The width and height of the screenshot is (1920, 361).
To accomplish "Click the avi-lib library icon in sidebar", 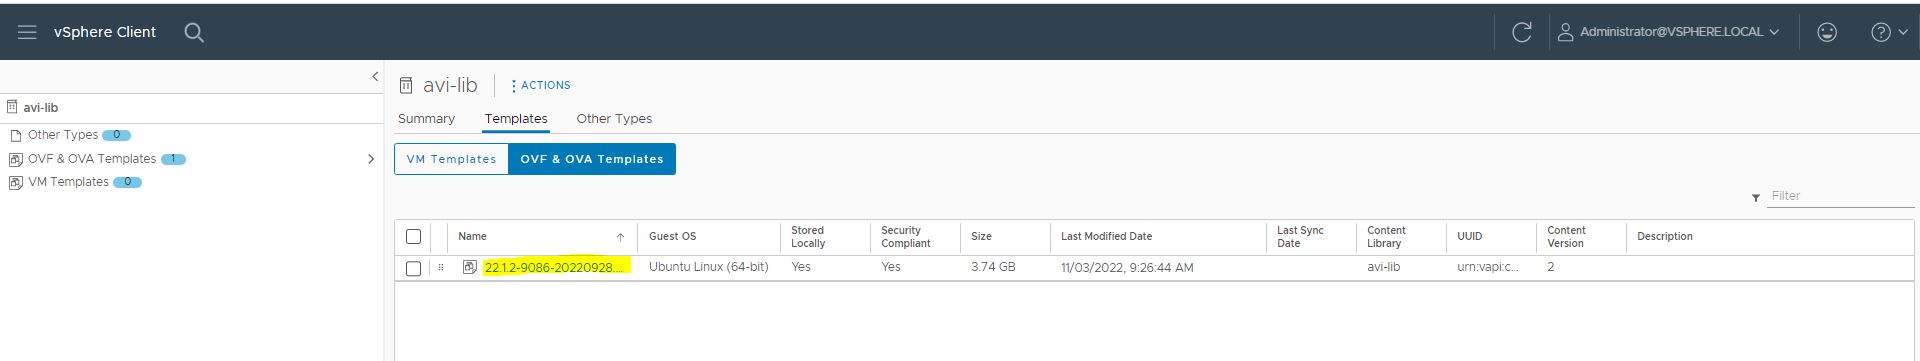I will click(12, 107).
